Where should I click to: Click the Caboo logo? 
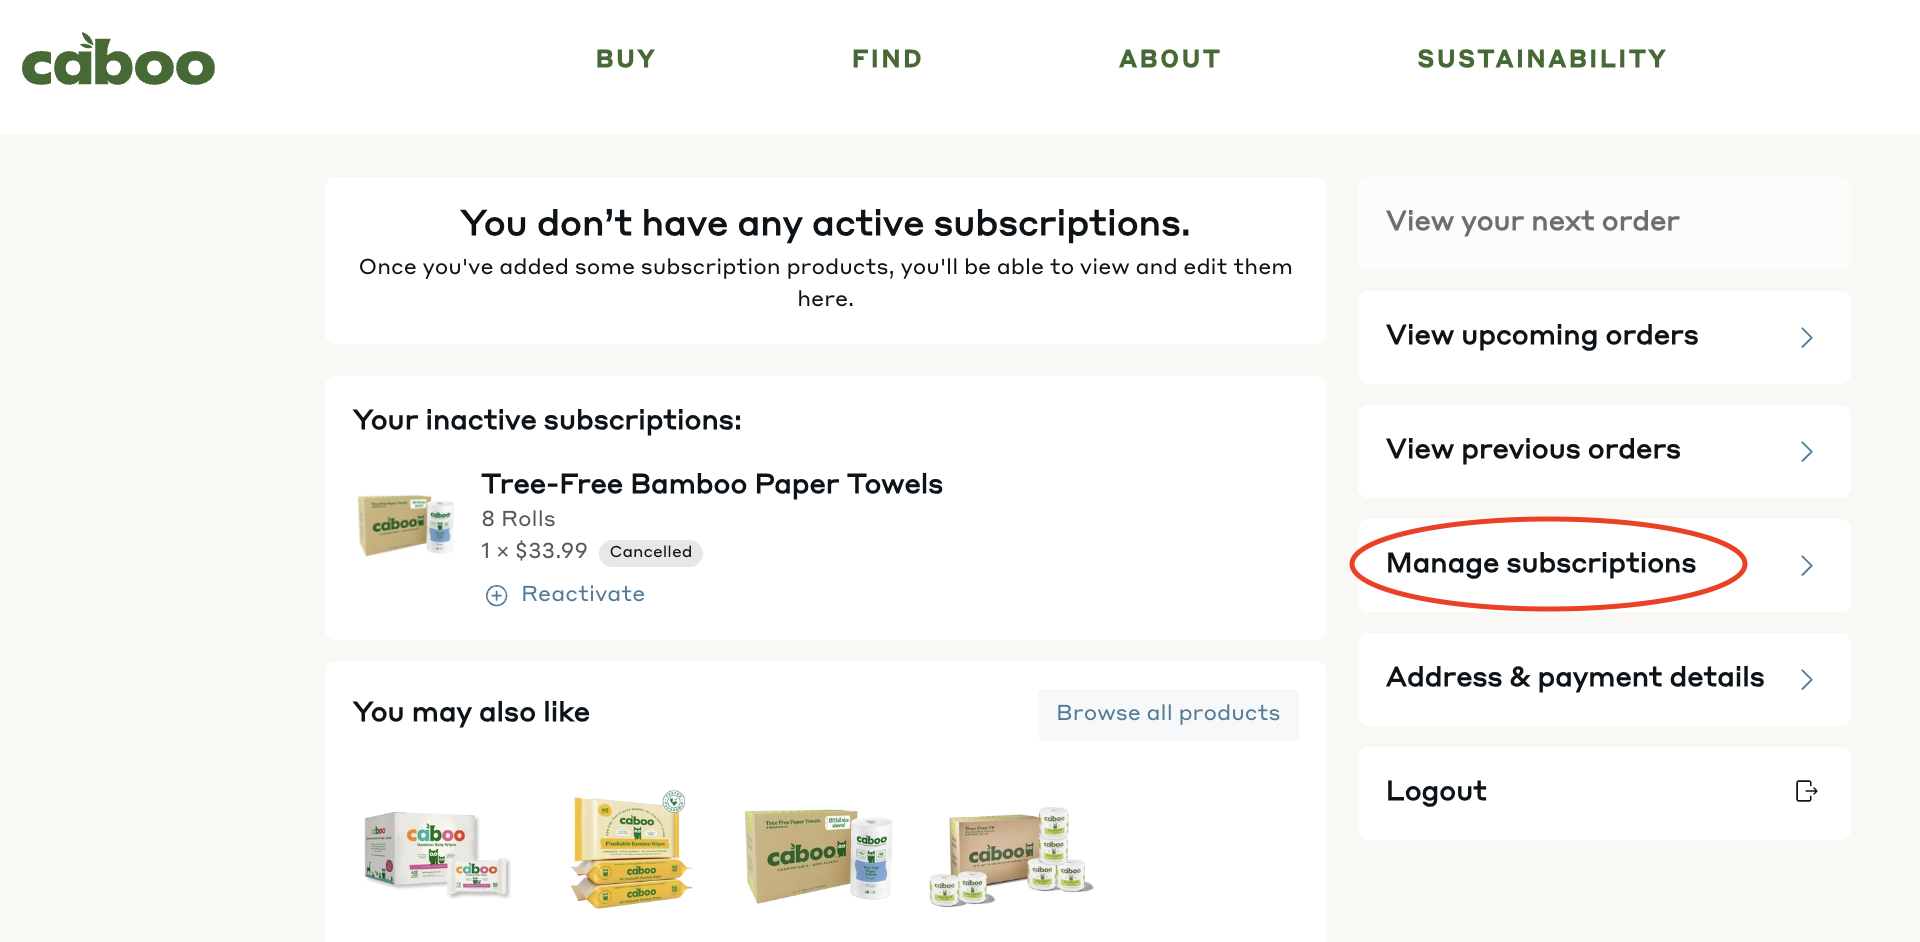point(118,61)
